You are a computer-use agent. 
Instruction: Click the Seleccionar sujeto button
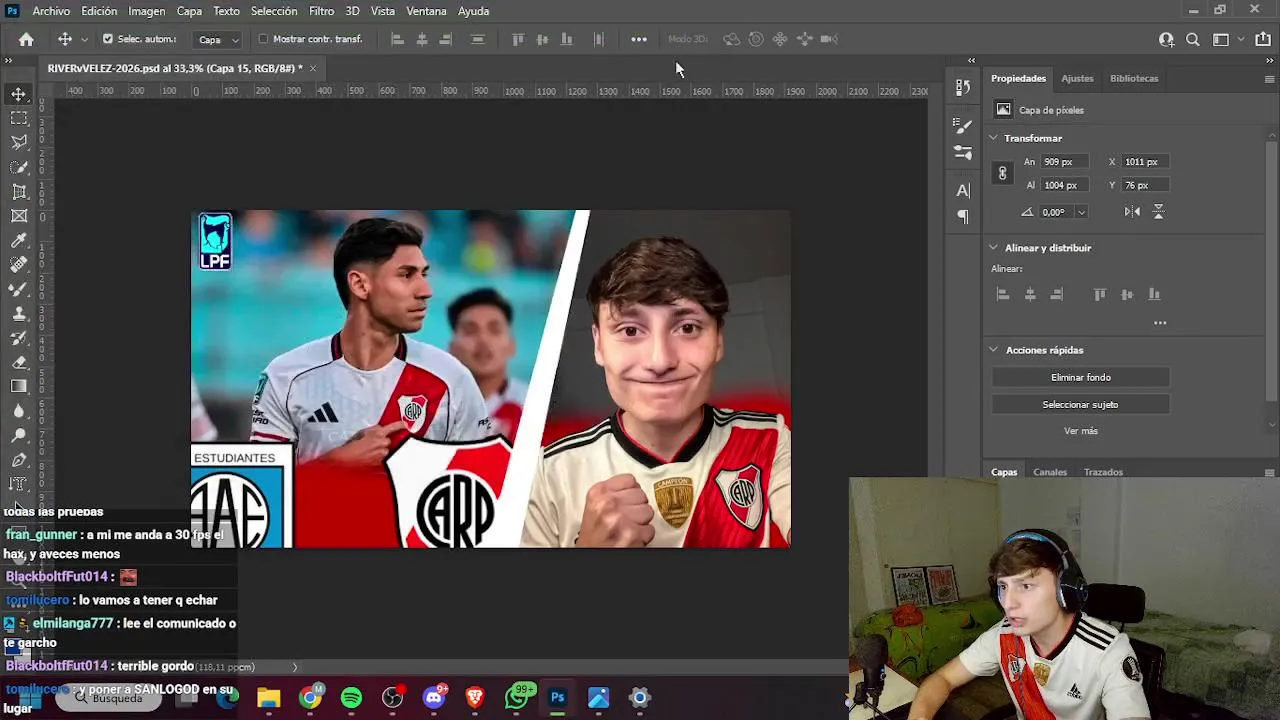(x=1080, y=404)
